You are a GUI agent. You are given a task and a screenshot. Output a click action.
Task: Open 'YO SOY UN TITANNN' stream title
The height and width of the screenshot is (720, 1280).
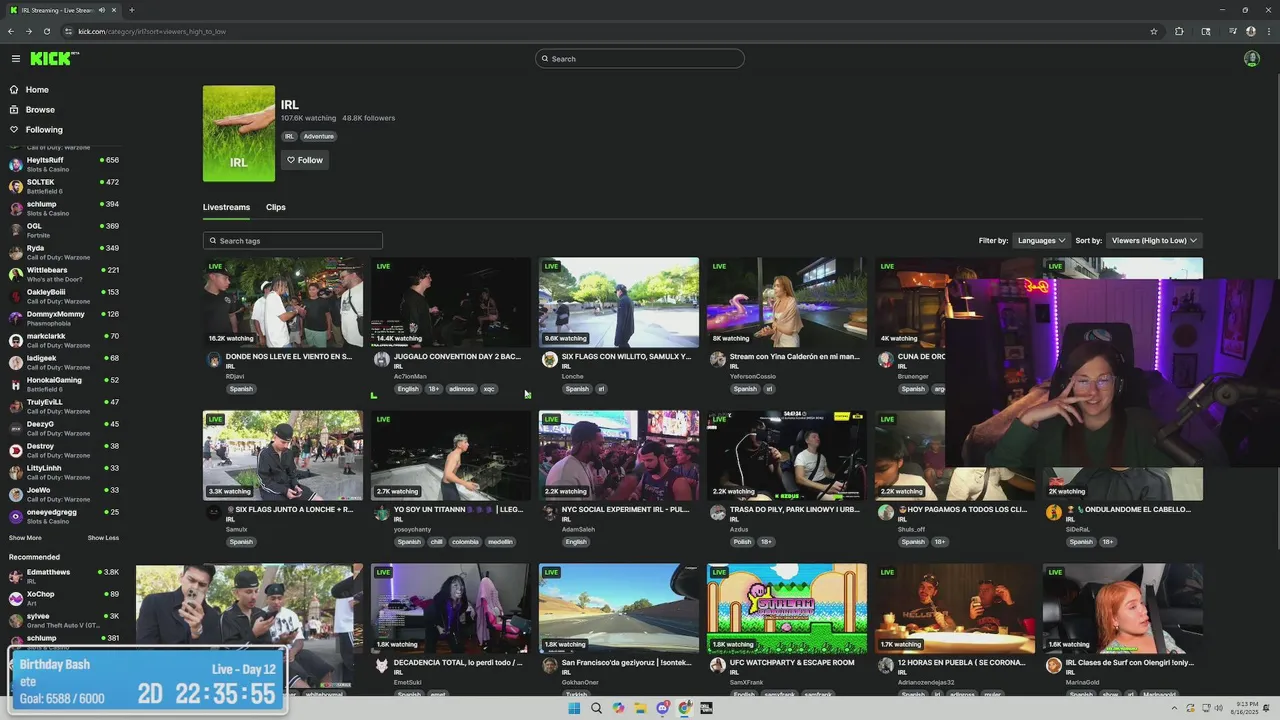[458, 509]
